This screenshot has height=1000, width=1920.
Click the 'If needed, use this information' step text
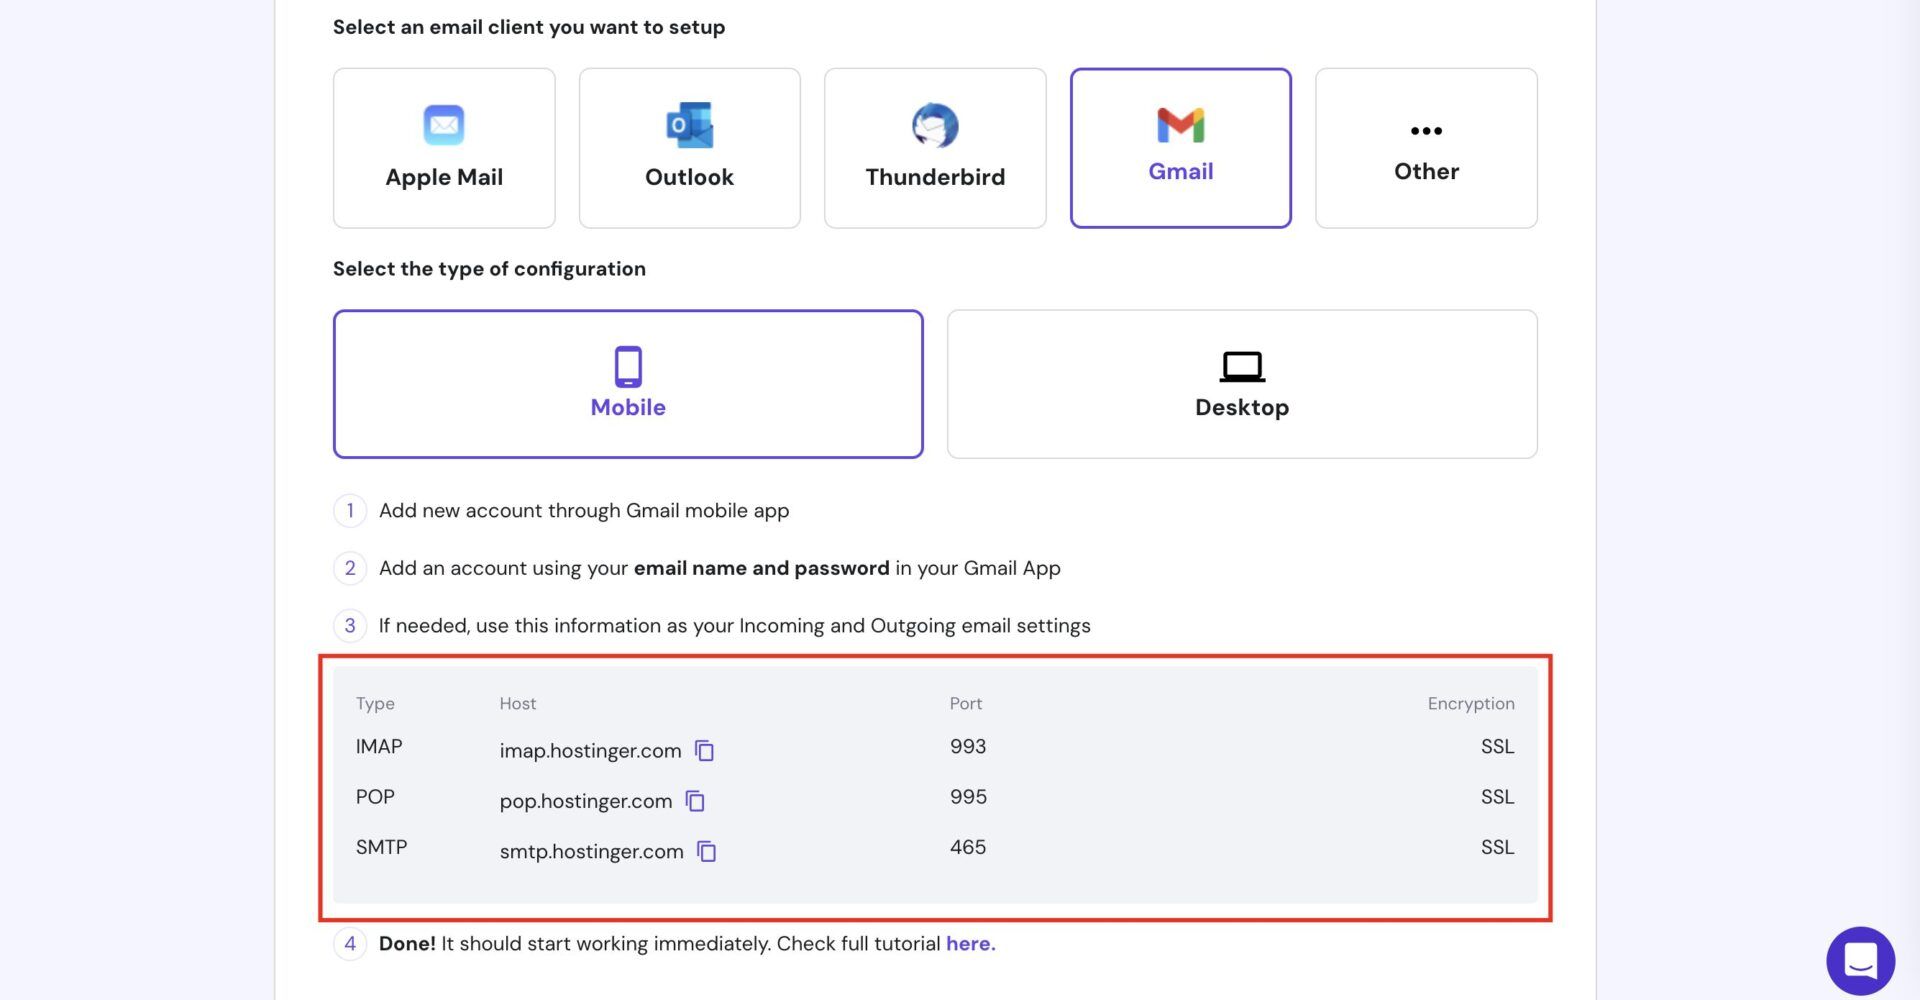point(734,625)
